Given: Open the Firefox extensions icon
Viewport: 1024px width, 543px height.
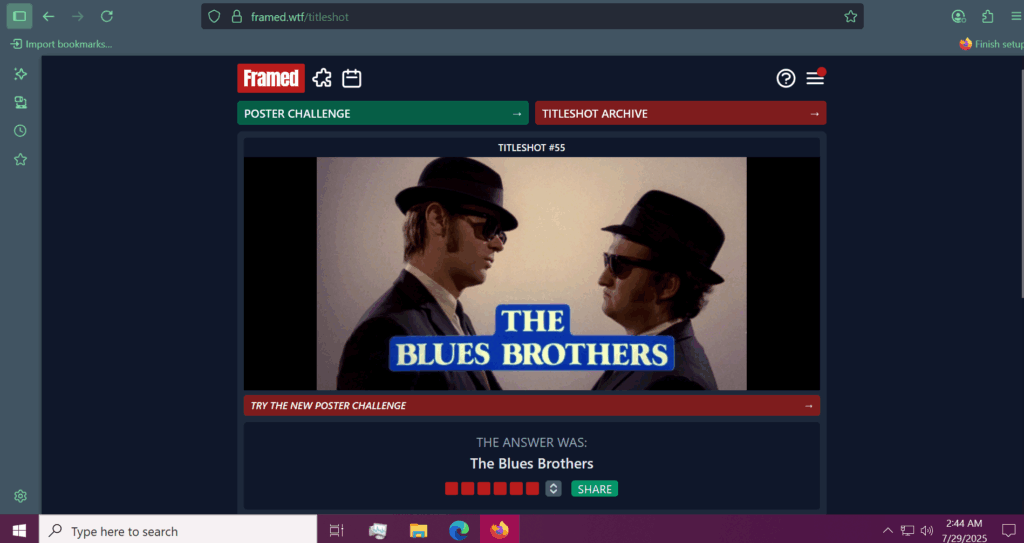Looking at the screenshot, I should click(x=988, y=16).
